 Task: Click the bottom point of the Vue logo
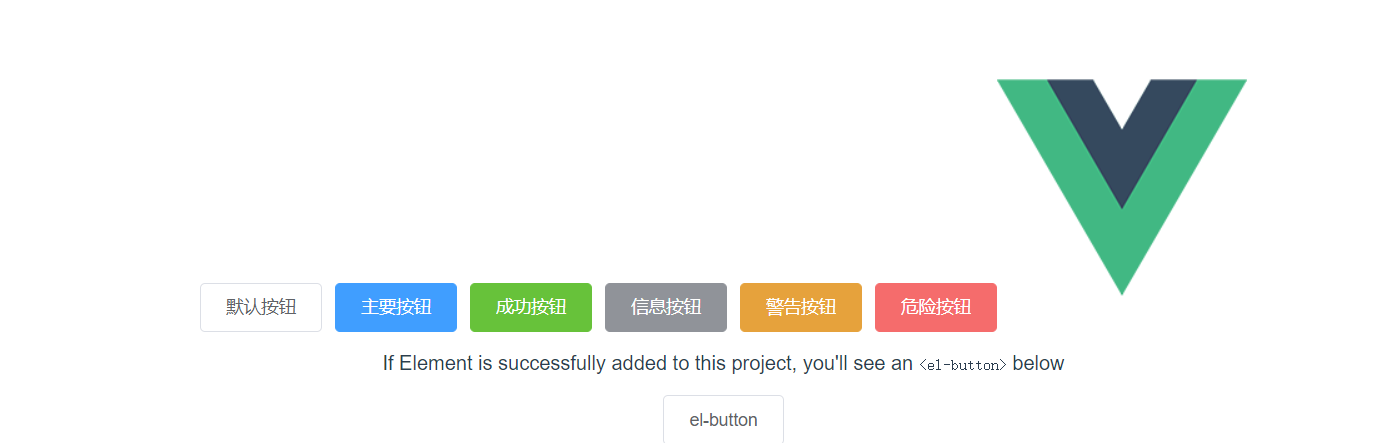pos(1122,288)
